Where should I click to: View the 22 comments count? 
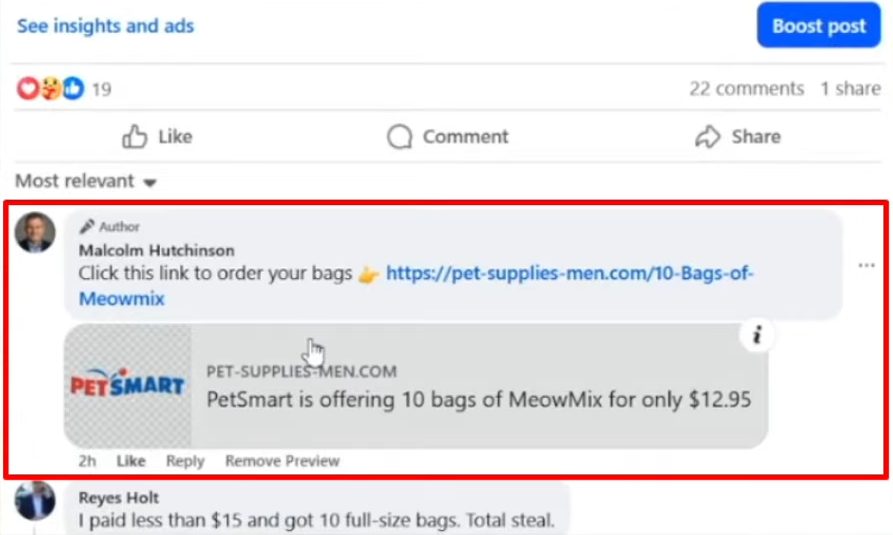click(x=746, y=89)
